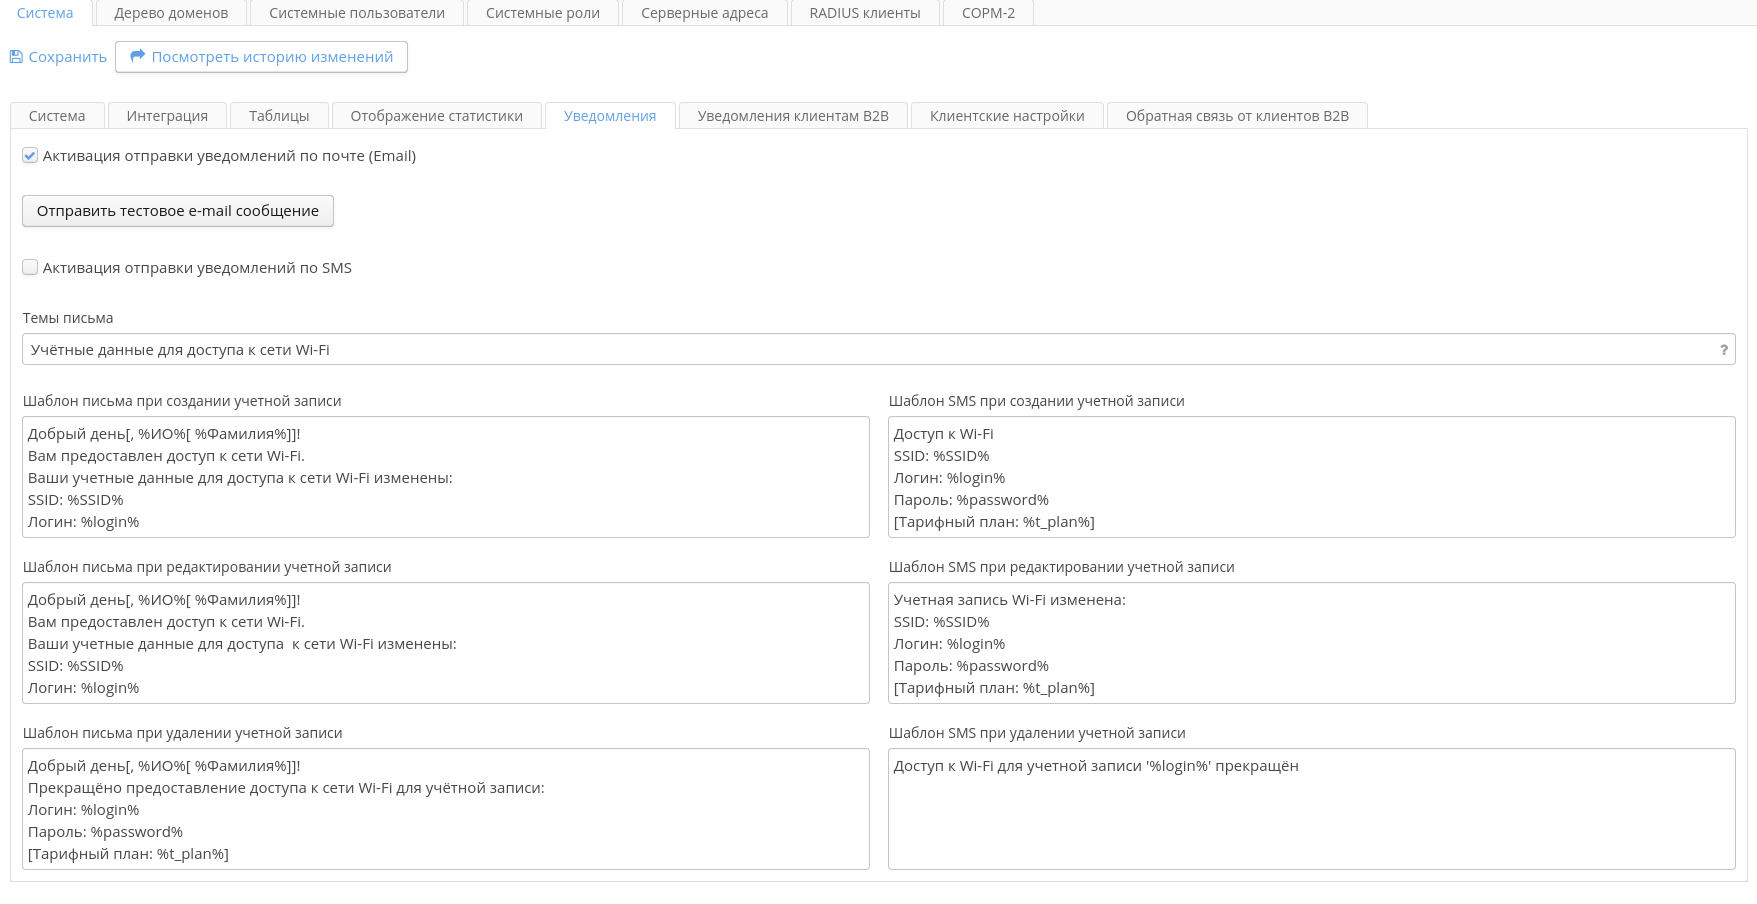
Task: Open the Таблицы subtab
Action: [279, 116]
